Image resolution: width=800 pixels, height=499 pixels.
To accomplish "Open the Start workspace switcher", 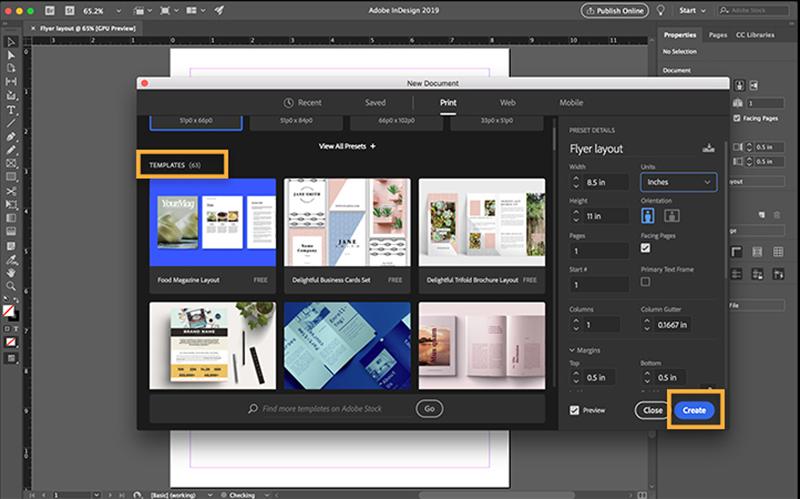I will tap(692, 10).
